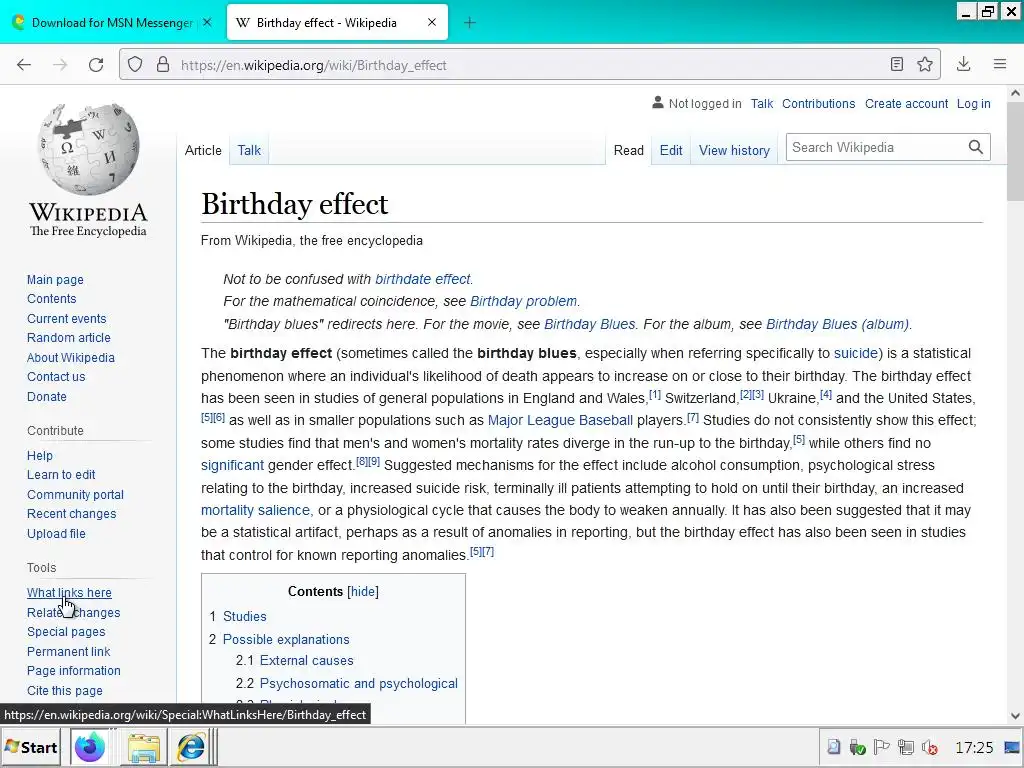The width and height of the screenshot is (1024, 768).
Task: Close the Birthday effect tab
Action: click(432, 23)
